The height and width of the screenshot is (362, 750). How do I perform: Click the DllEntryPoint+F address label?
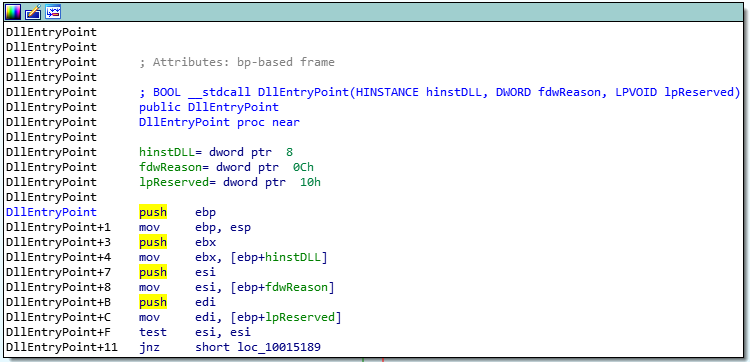coord(58,332)
